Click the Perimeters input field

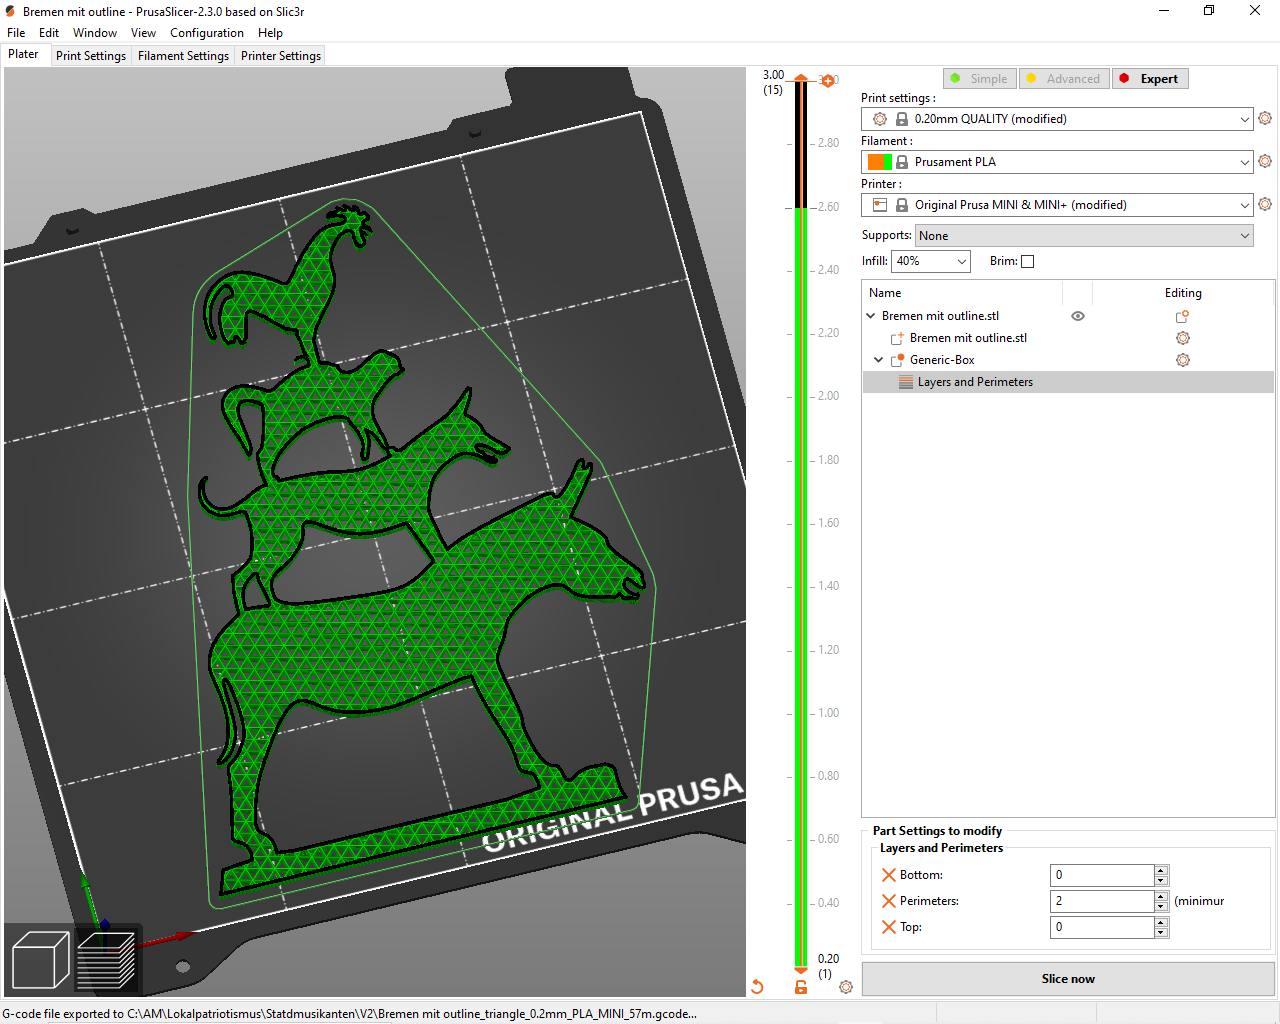(x=1102, y=901)
